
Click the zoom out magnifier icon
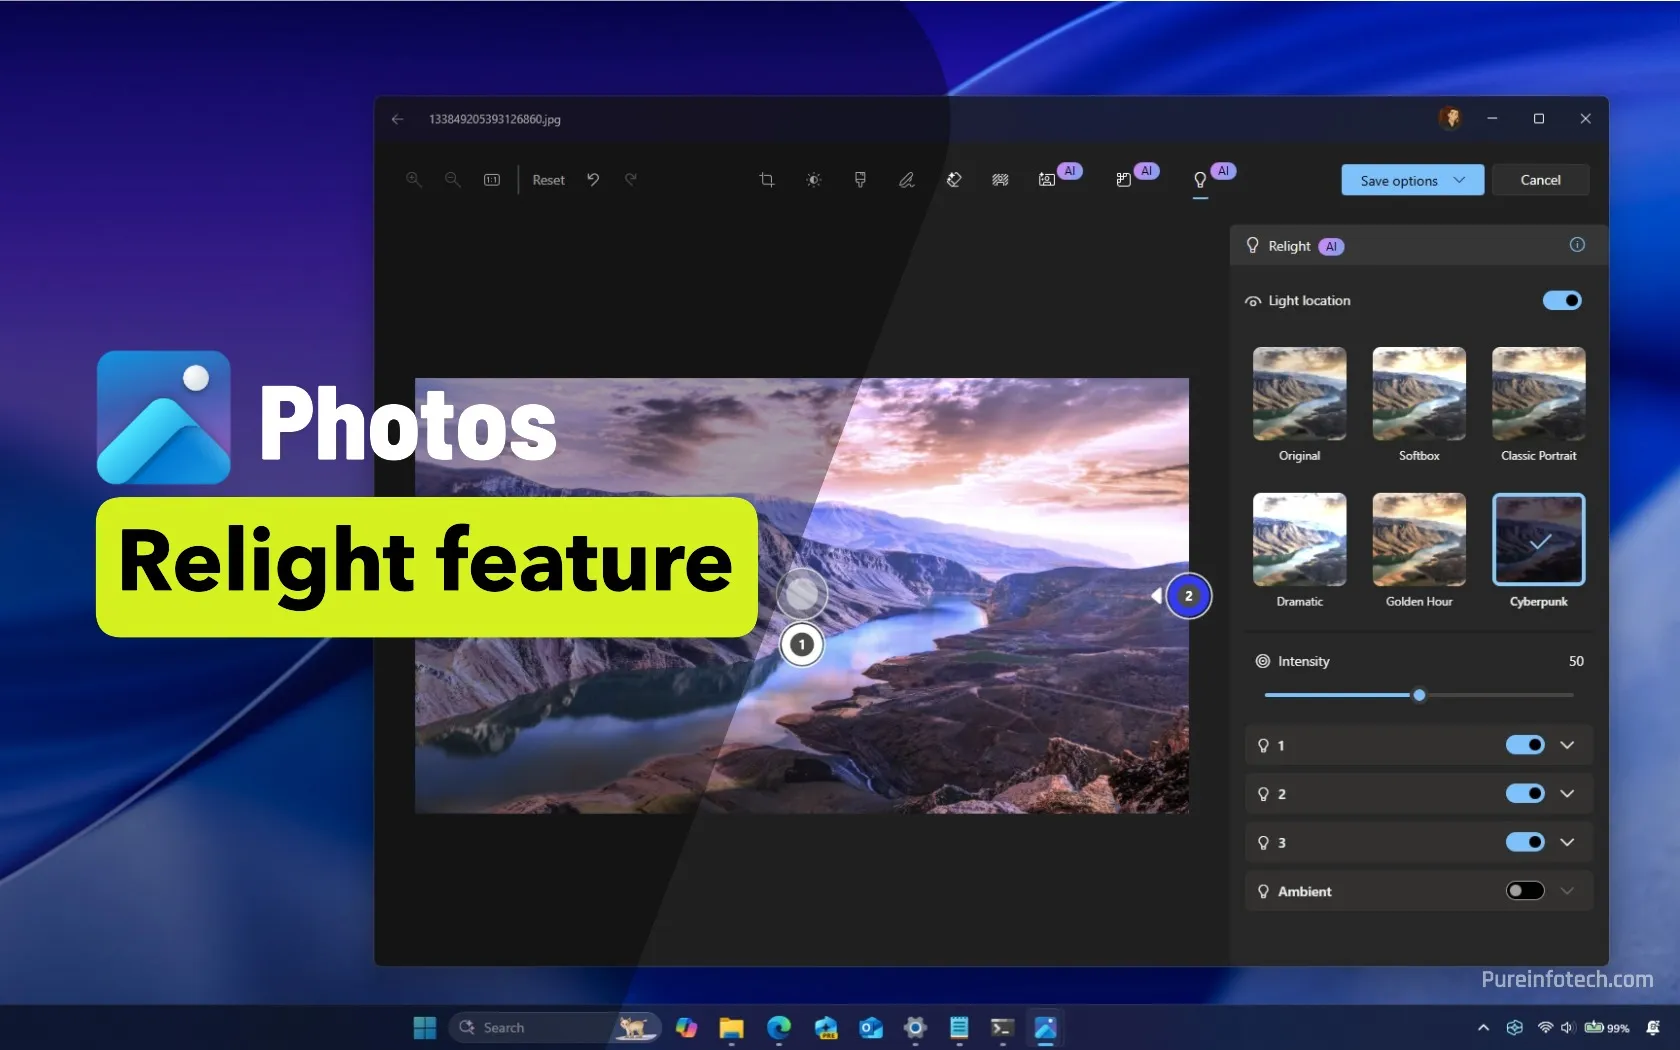[452, 180]
